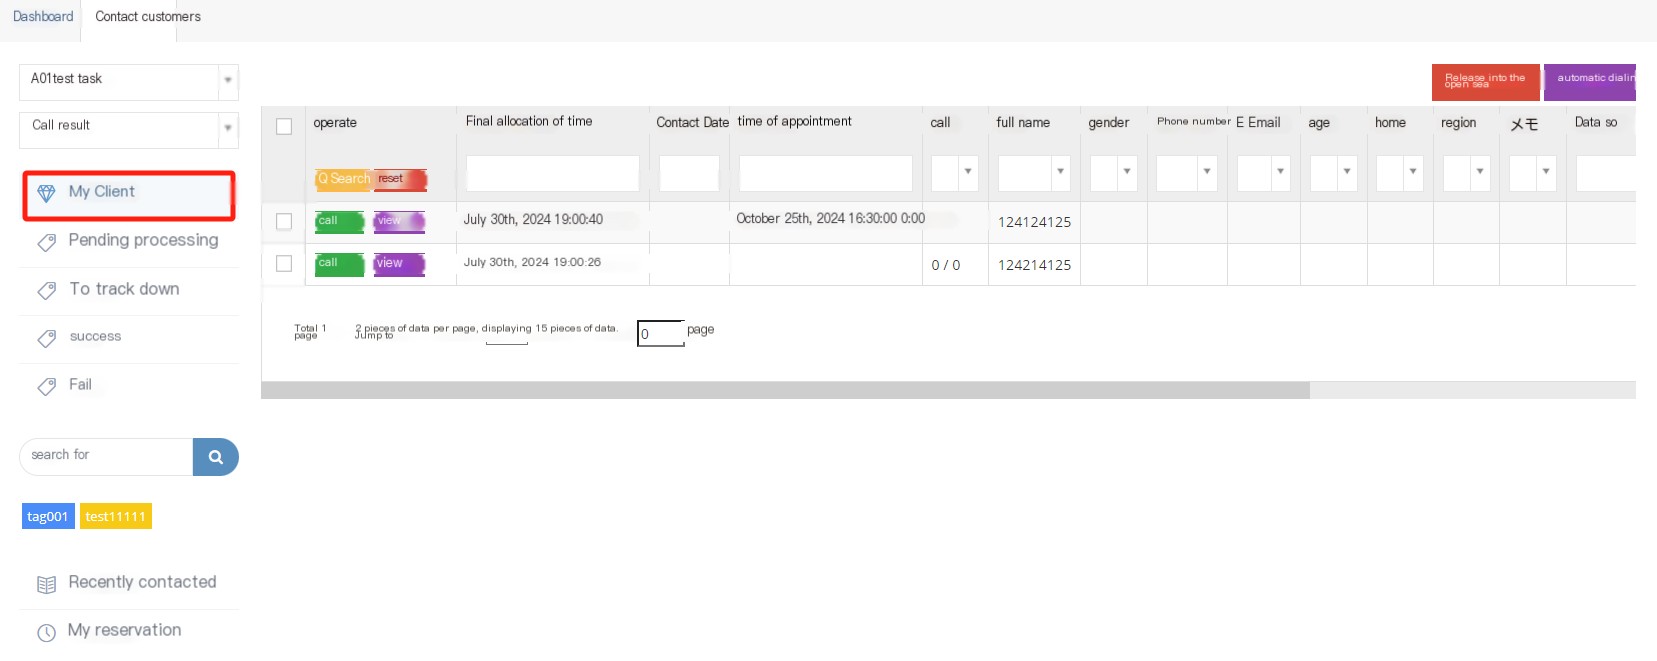1657x661 pixels.
Task: Open My reservation section
Action: 129,631
